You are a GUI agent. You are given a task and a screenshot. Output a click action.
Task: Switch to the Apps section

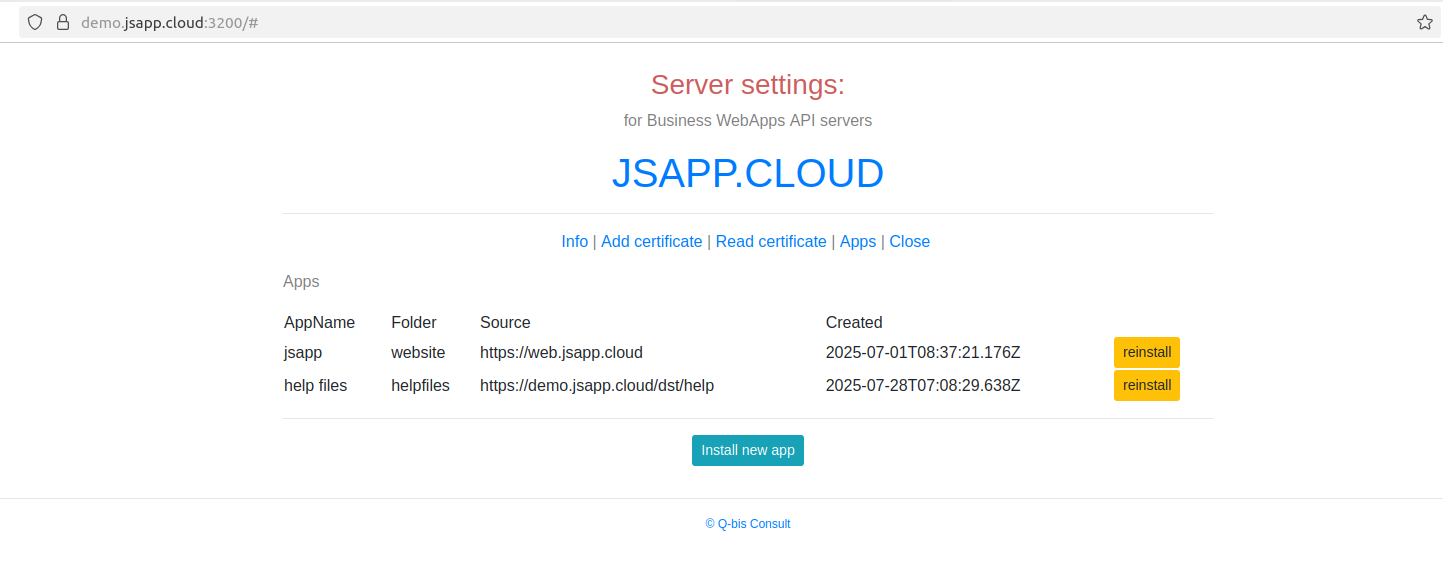[x=857, y=242]
